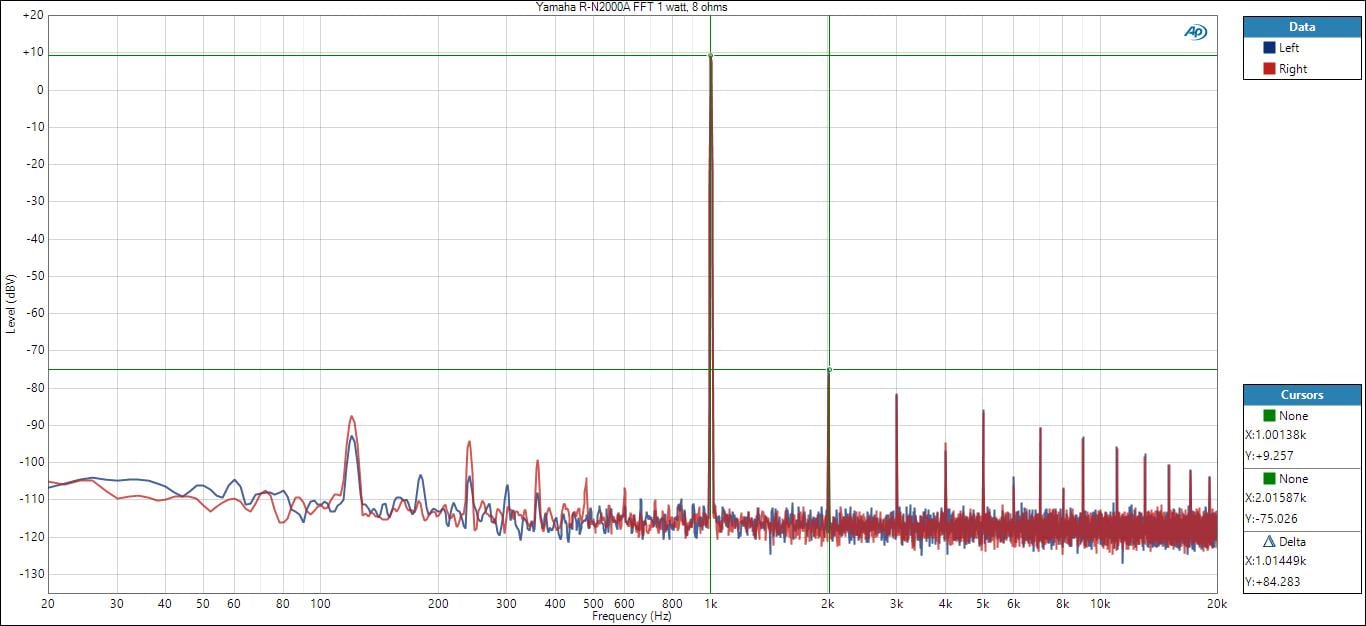Click the AP logo on the graph
Viewport: 1366px width, 626px height.
coord(1195,32)
